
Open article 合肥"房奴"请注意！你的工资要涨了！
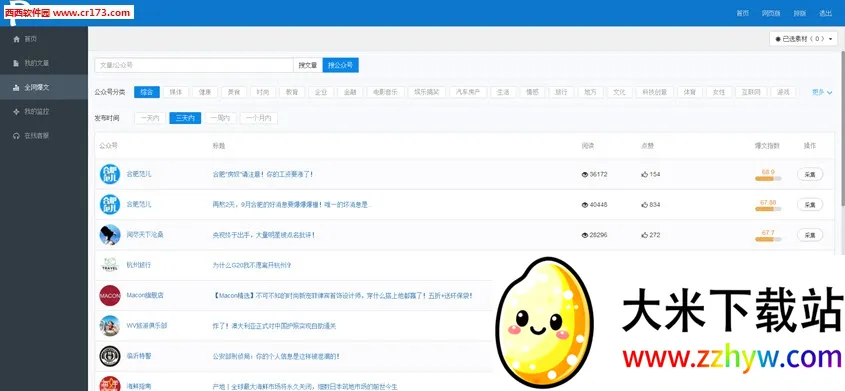(x=263, y=174)
